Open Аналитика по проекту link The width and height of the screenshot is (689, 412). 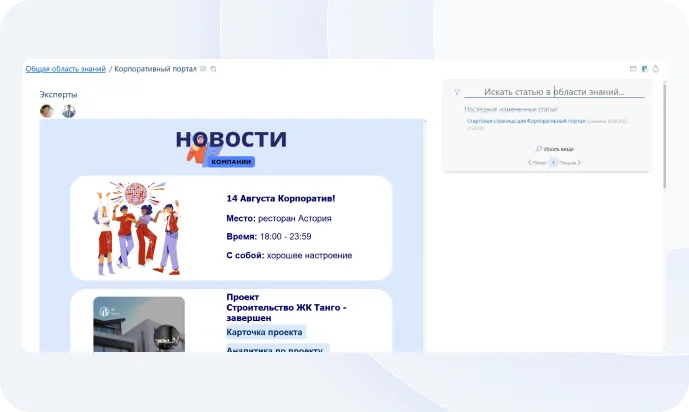(x=277, y=349)
